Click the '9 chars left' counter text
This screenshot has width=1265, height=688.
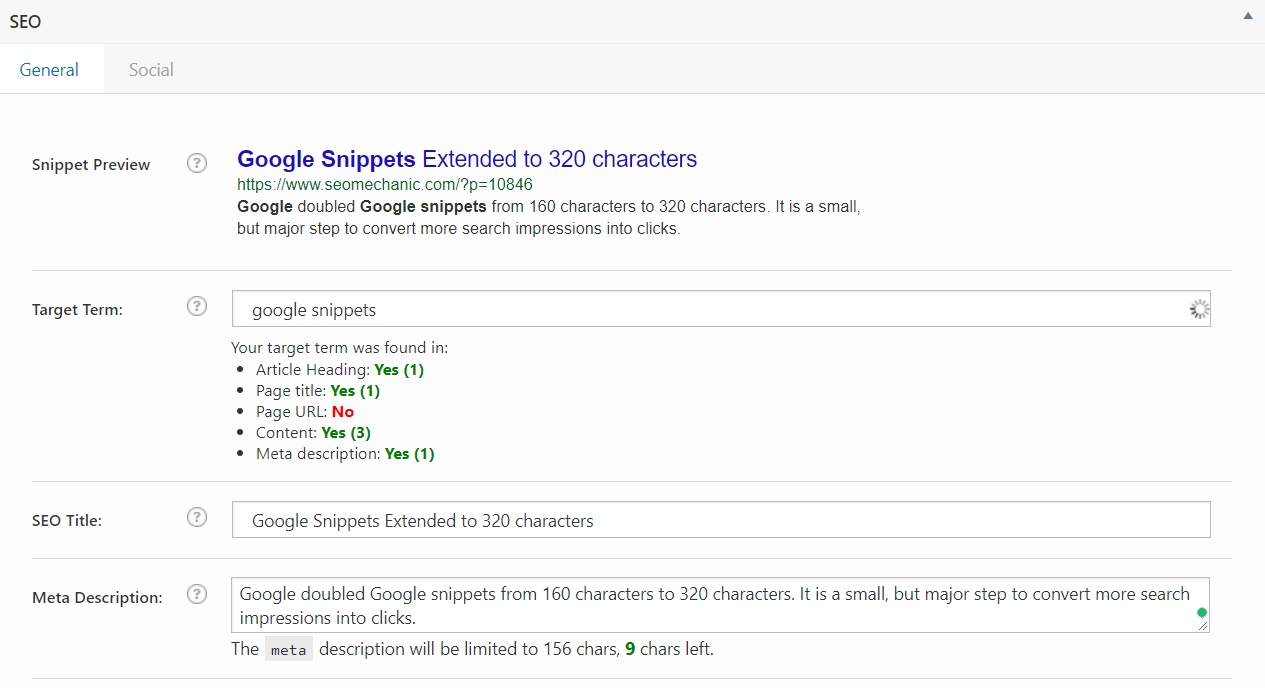coord(668,649)
